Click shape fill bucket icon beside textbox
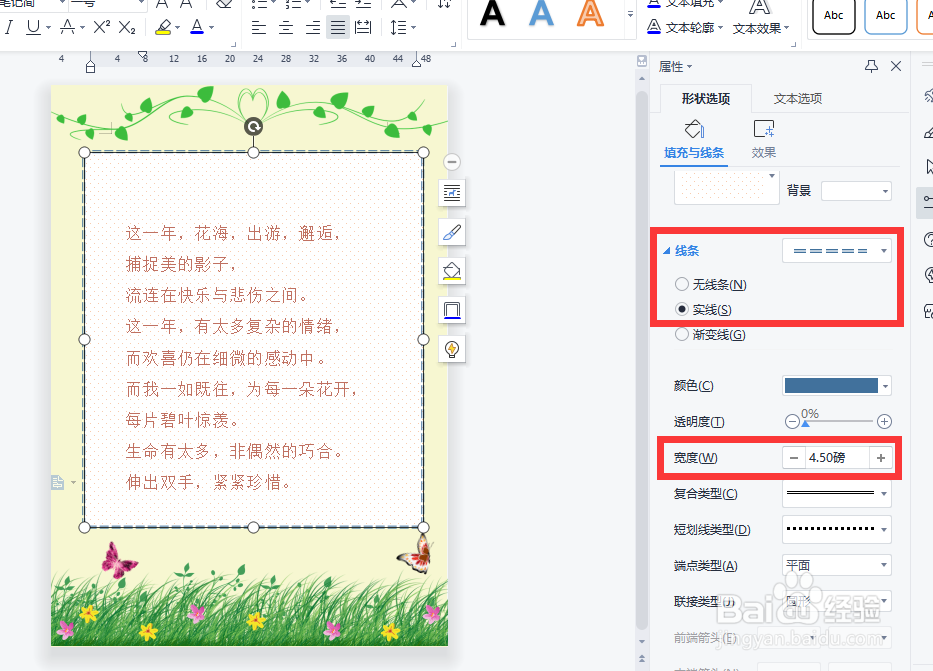The image size is (933, 671). pos(452,271)
